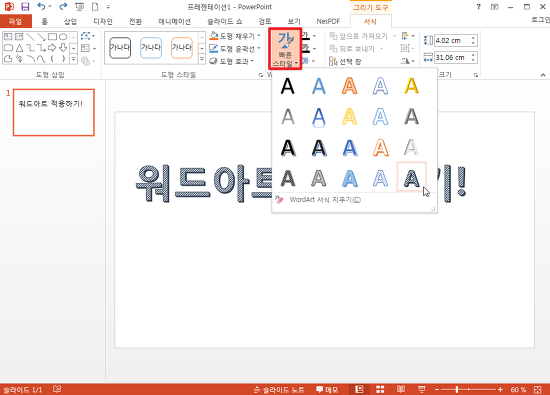Toggle 메모 (Comments) in status bar
The height and width of the screenshot is (395, 550).
coord(327,389)
